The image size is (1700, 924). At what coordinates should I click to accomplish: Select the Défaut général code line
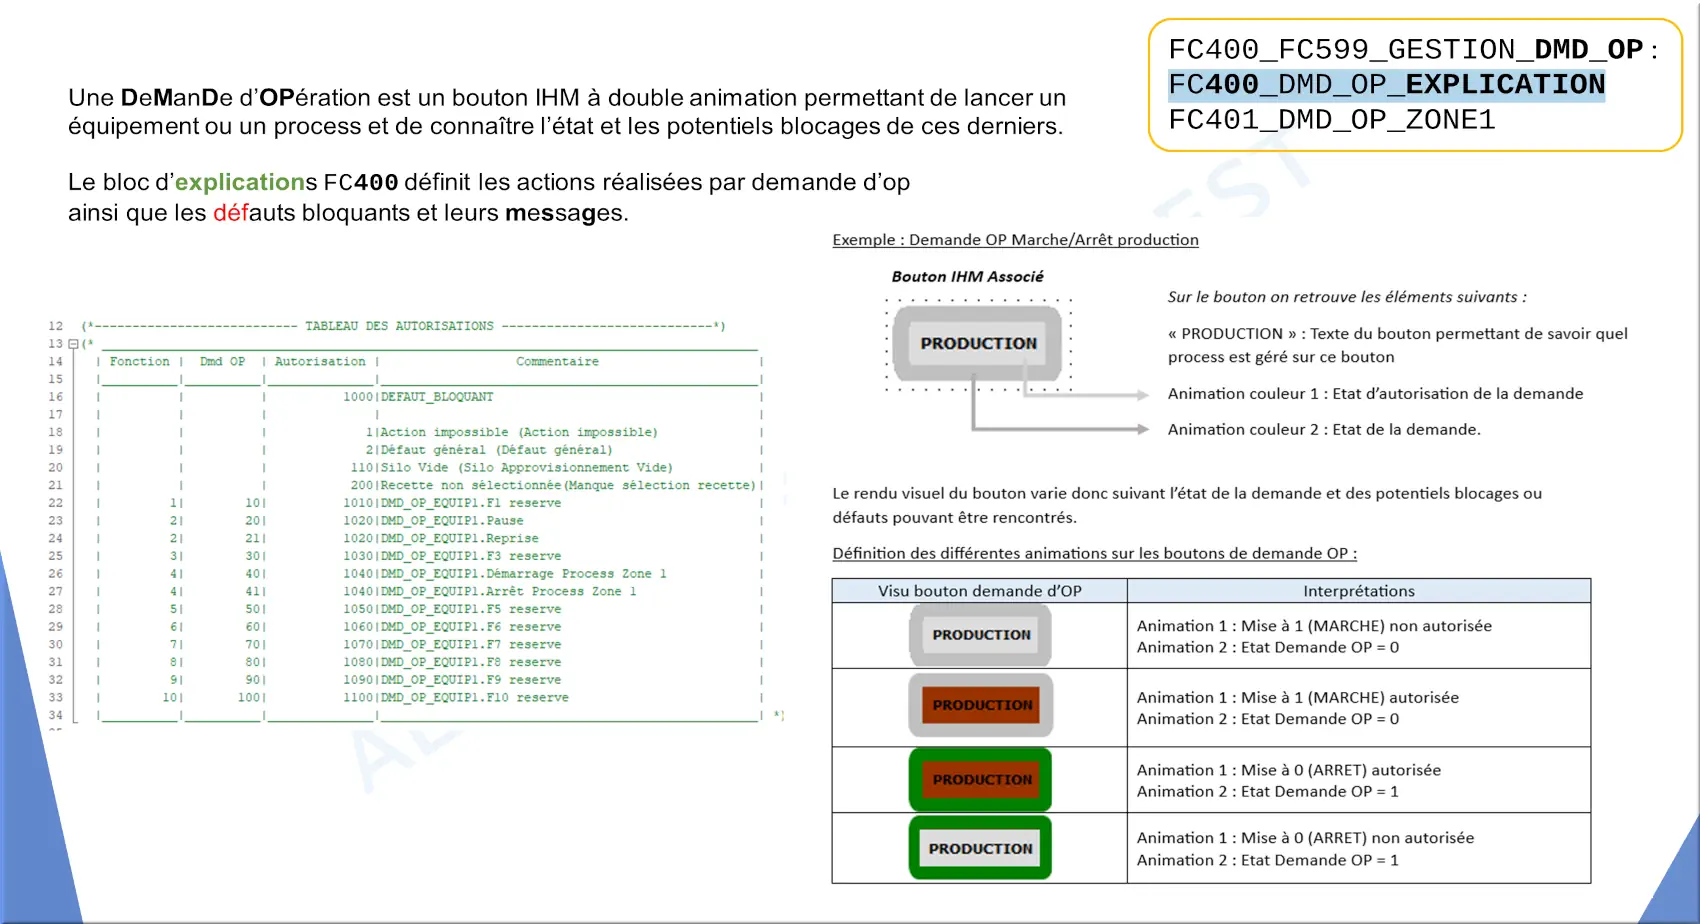pyautogui.click(x=489, y=450)
